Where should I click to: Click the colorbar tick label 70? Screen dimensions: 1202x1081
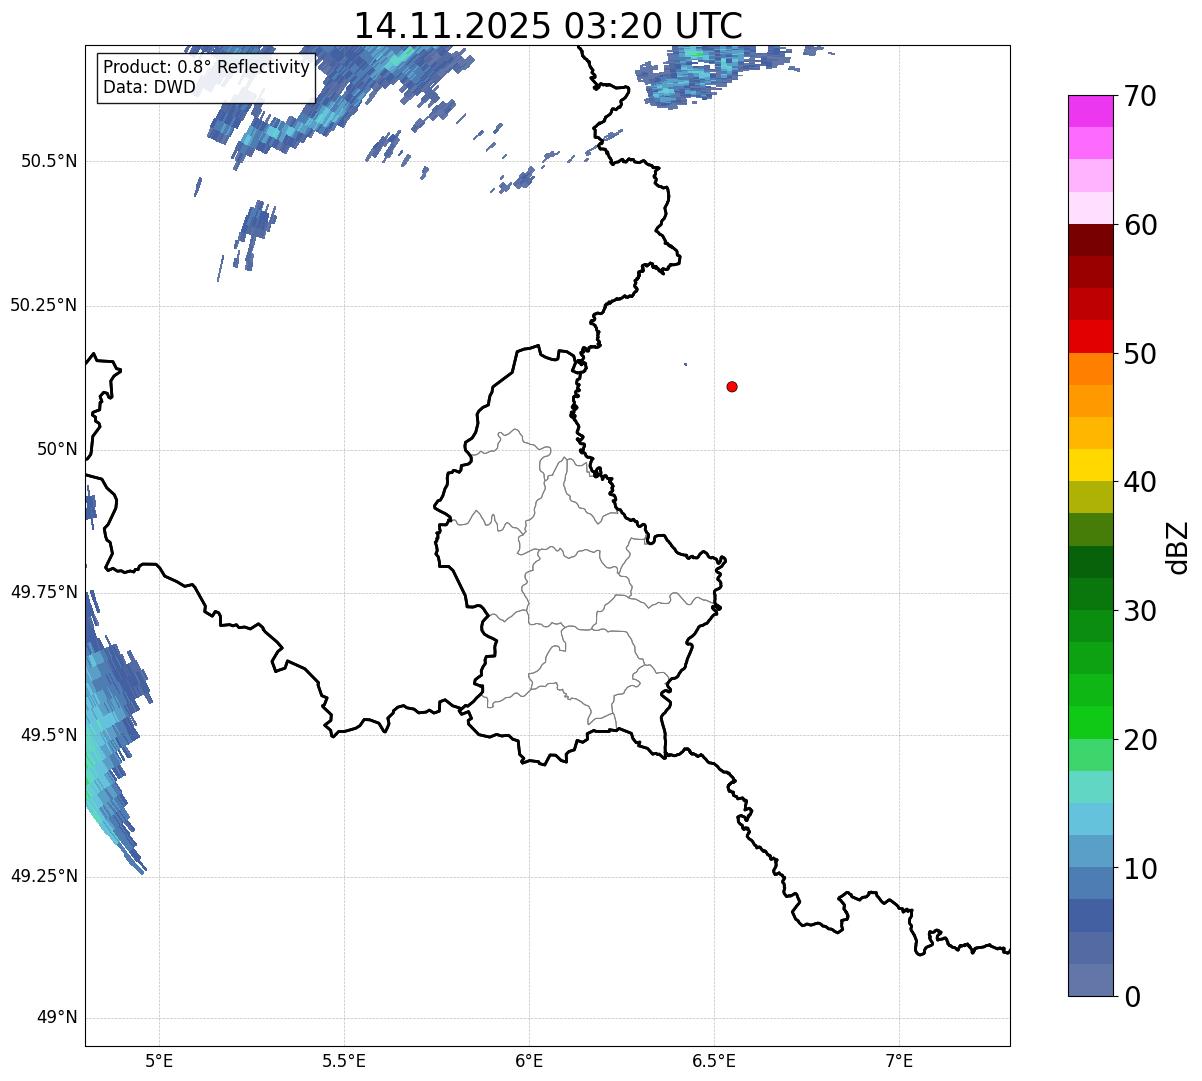[1141, 97]
